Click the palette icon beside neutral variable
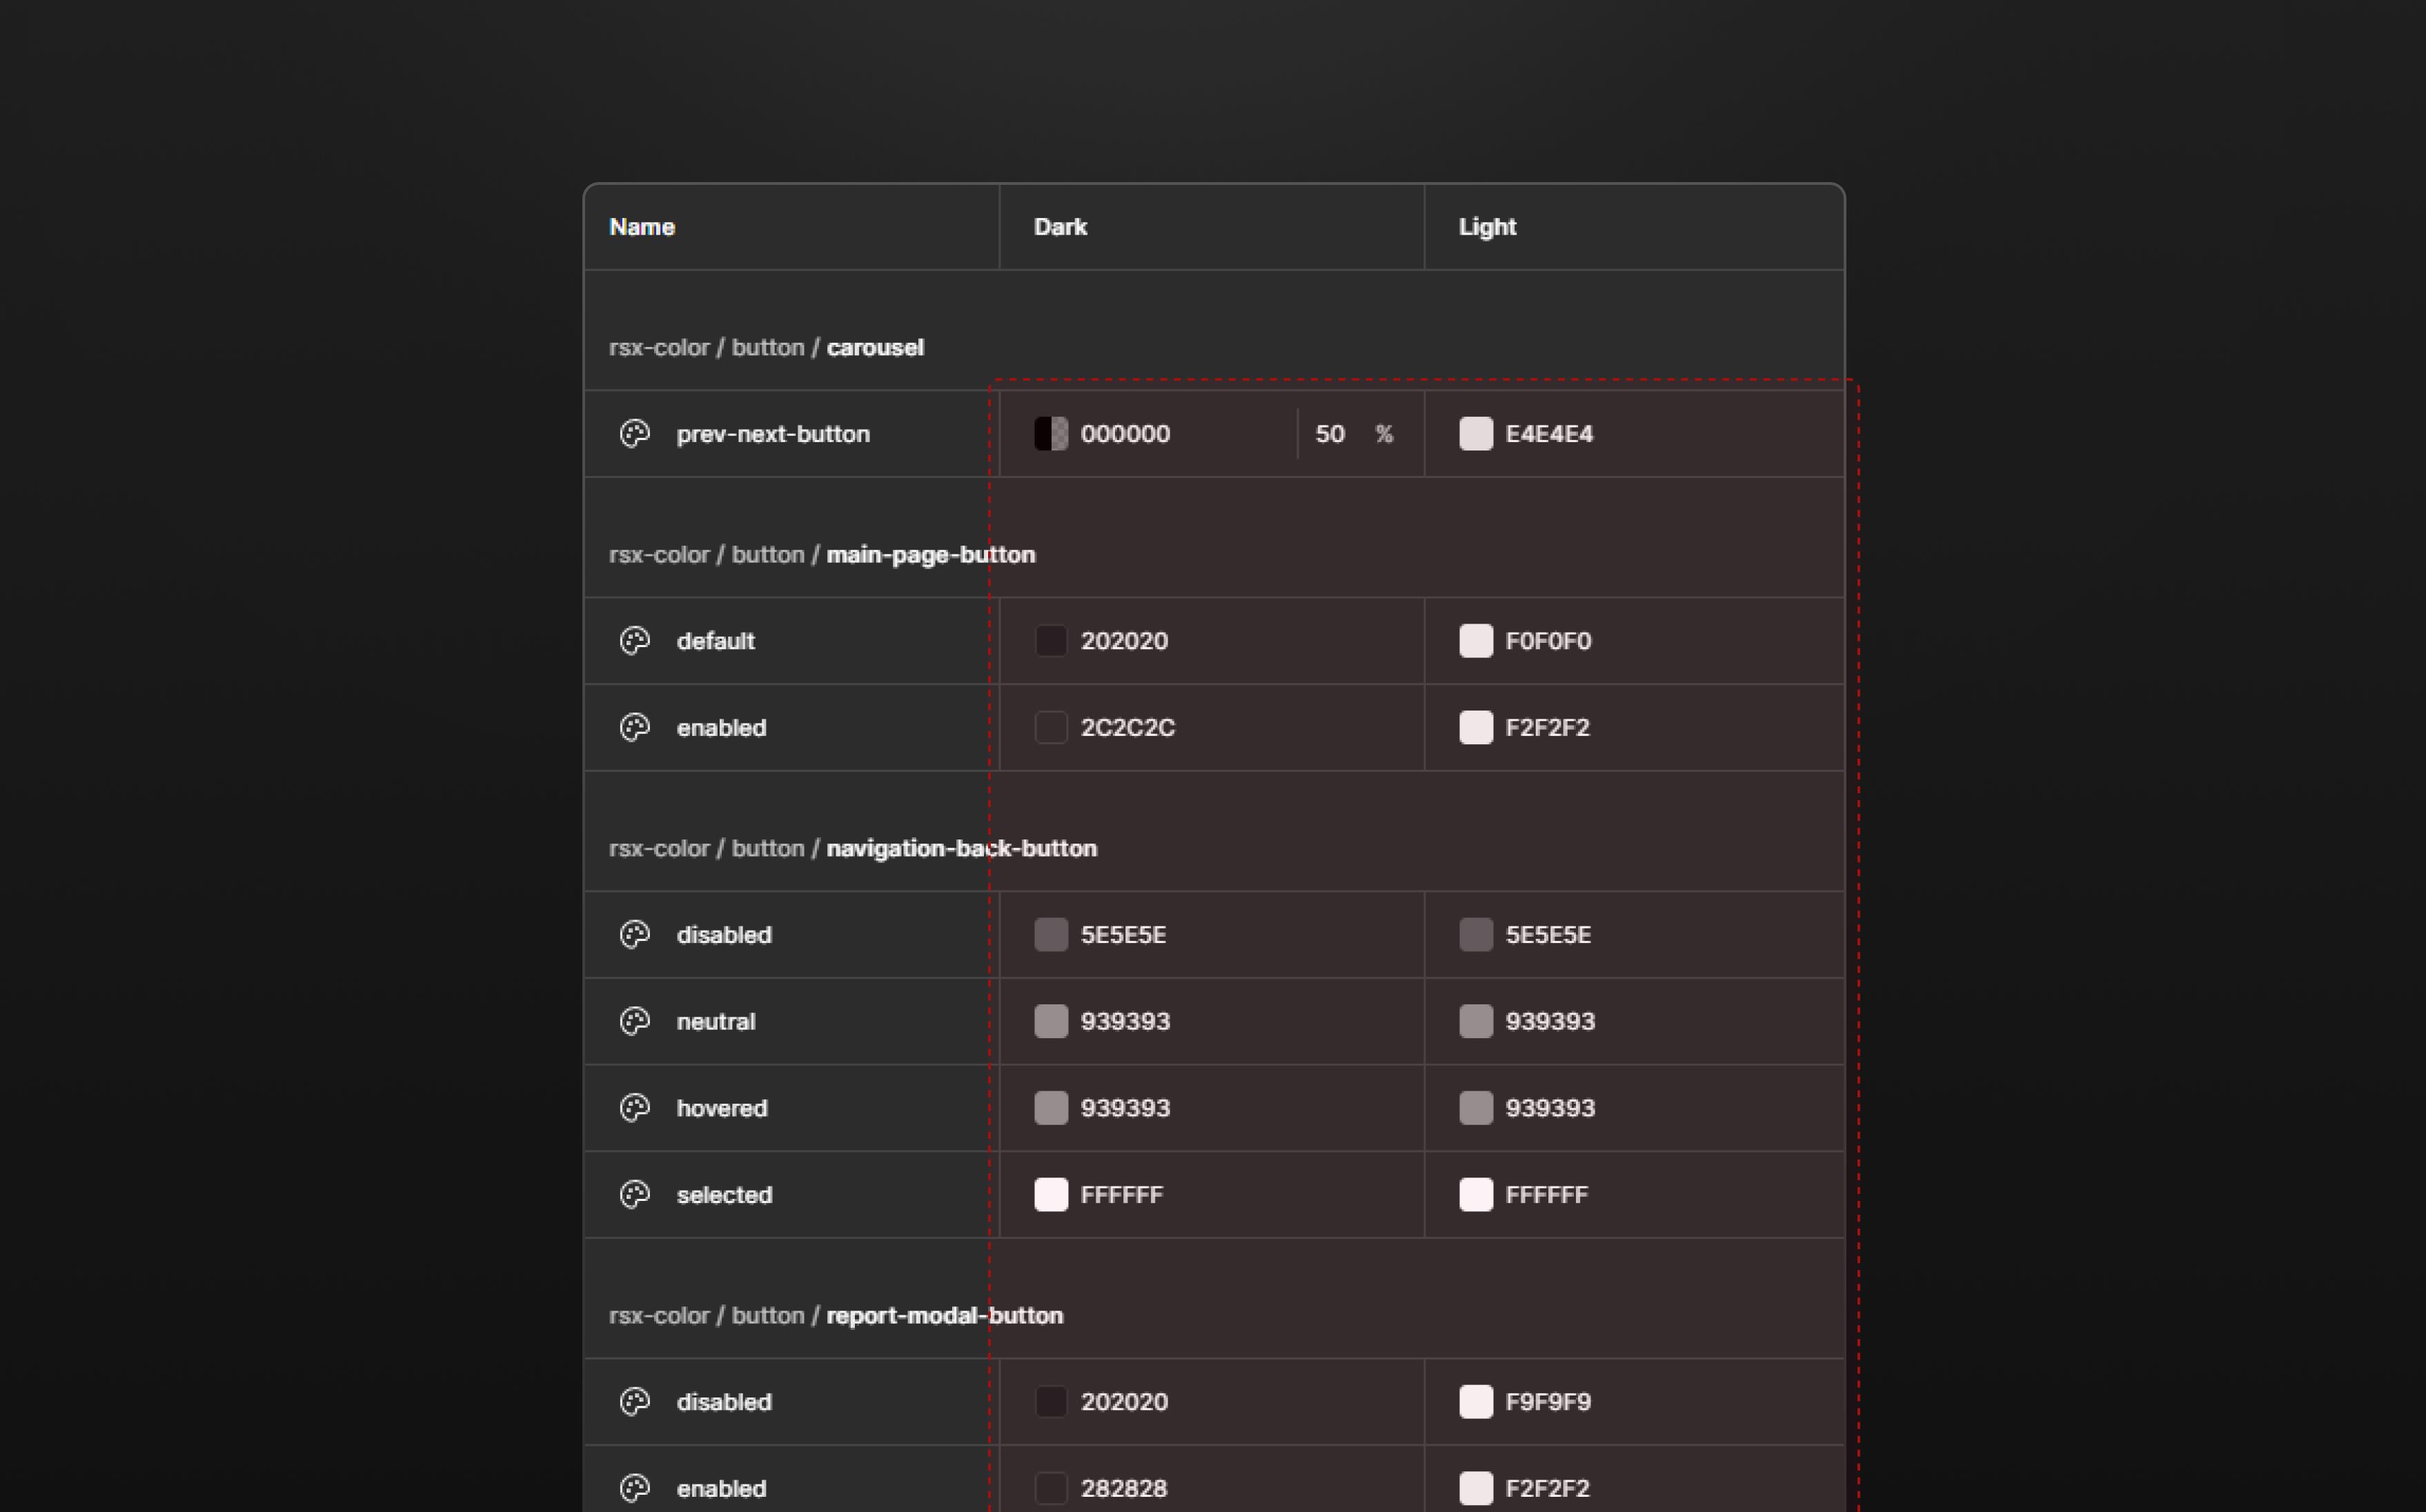Viewport: 2426px width, 1512px height. 635,1021
